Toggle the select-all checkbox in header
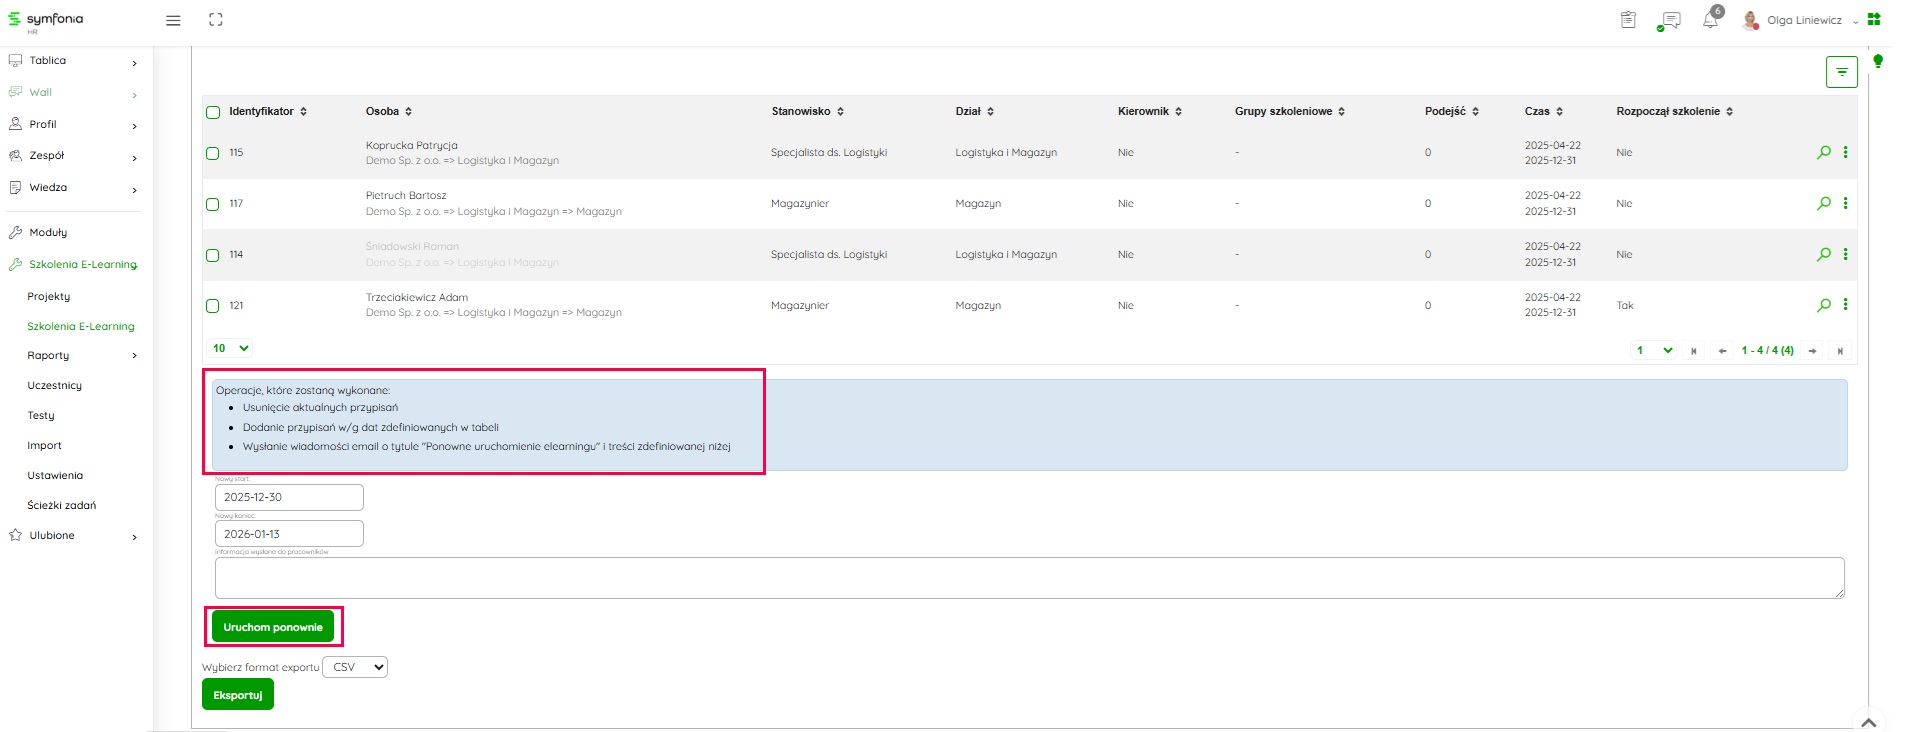 (213, 112)
